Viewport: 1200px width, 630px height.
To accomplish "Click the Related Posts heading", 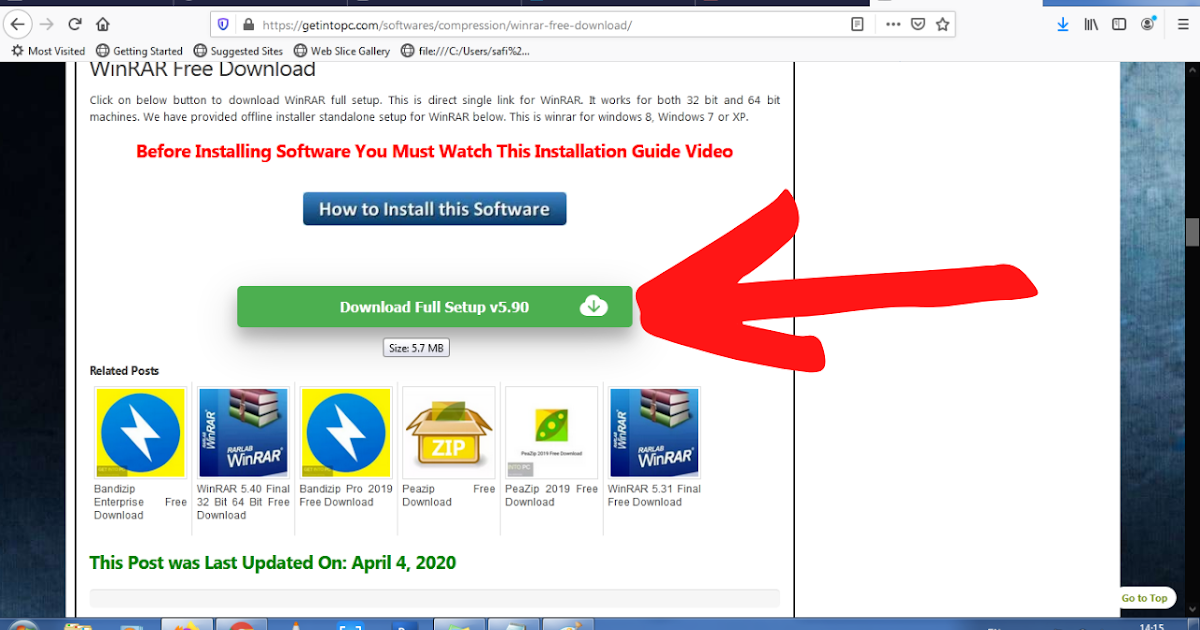I will [124, 370].
